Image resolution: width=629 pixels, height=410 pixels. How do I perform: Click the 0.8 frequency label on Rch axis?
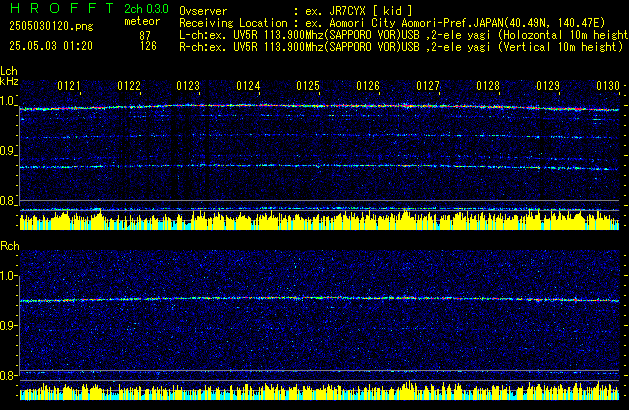coord(7,375)
